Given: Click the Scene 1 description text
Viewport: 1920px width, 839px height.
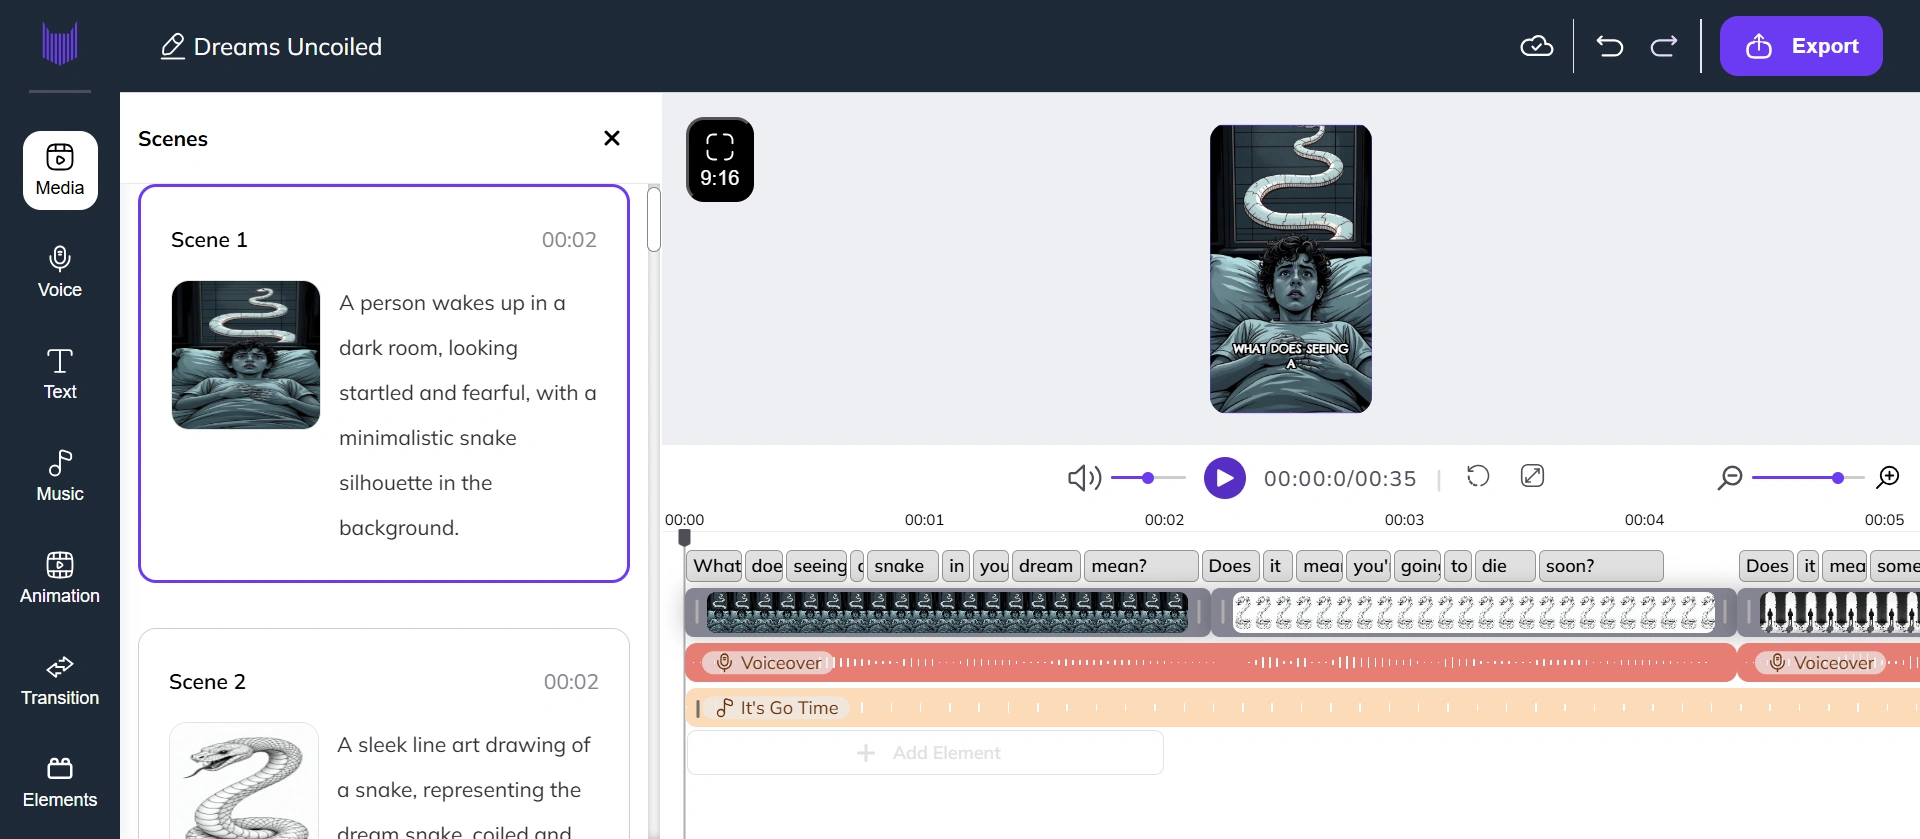Looking at the screenshot, I should tap(468, 415).
